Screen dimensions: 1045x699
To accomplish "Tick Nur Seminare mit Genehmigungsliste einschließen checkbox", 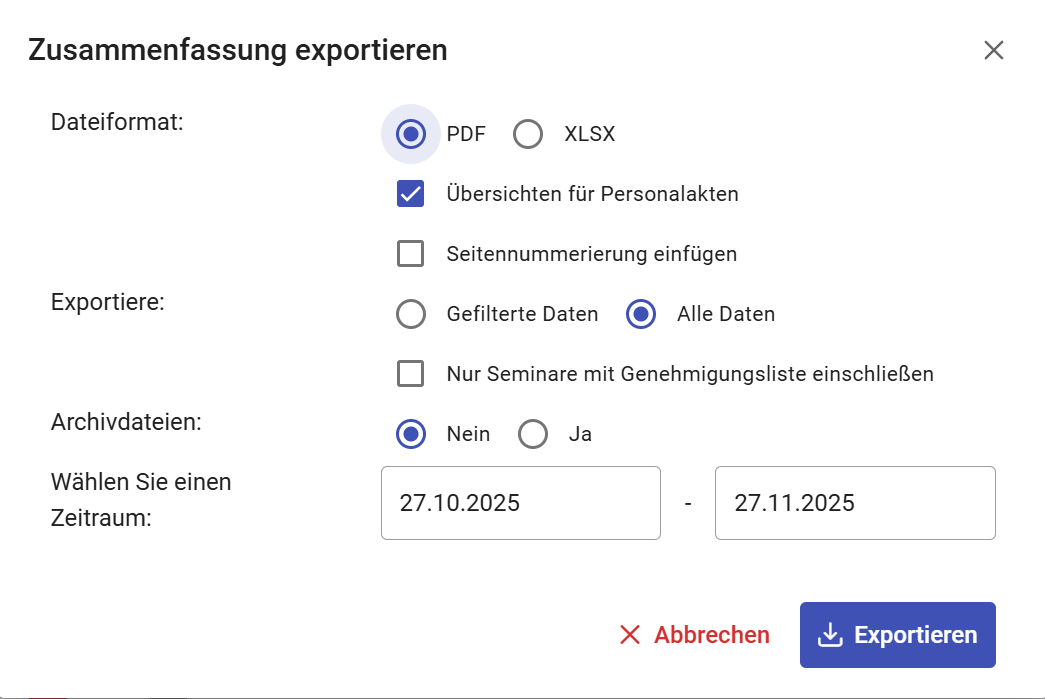I will click(x=411, y=374).
